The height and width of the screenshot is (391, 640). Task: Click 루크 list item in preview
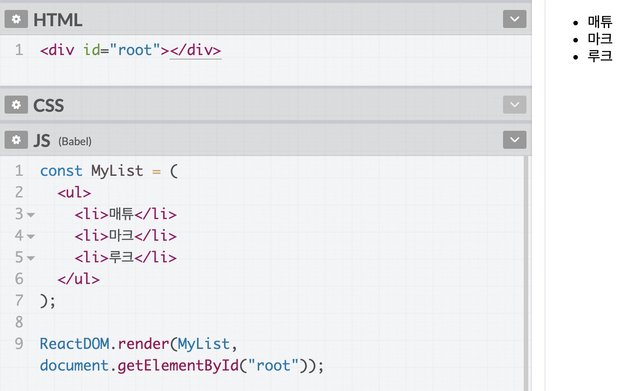point(600,56)
